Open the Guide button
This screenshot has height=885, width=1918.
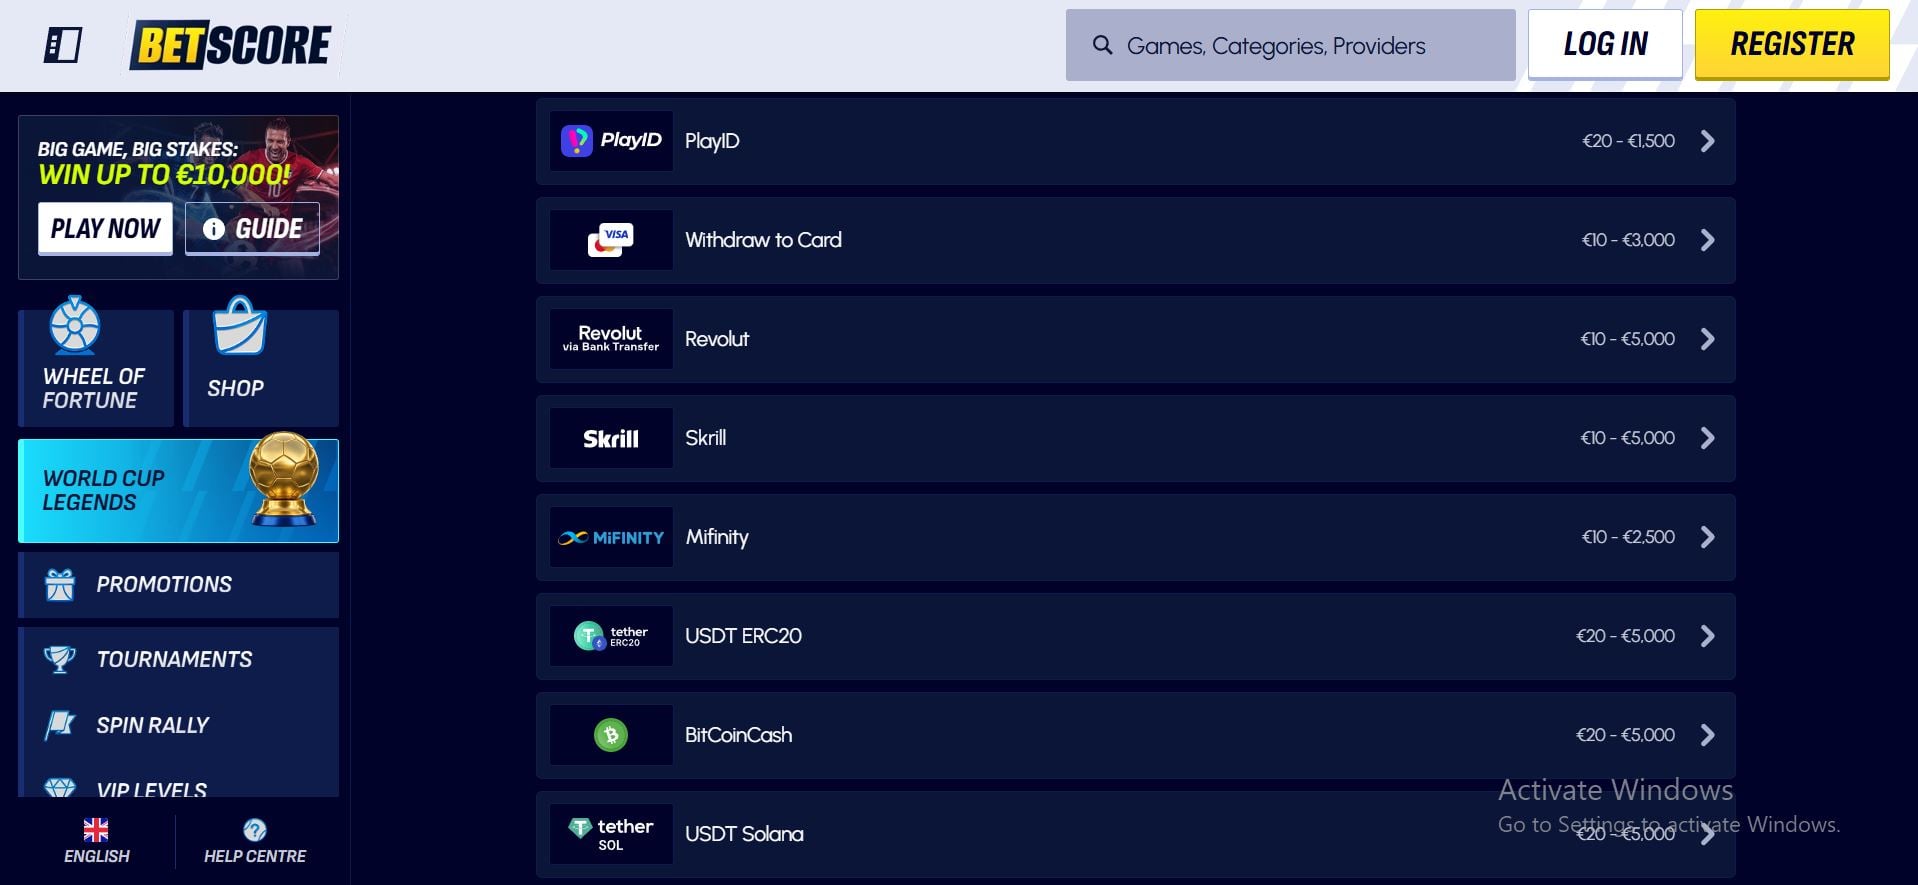pyautogui.click(x=252, y=229)
